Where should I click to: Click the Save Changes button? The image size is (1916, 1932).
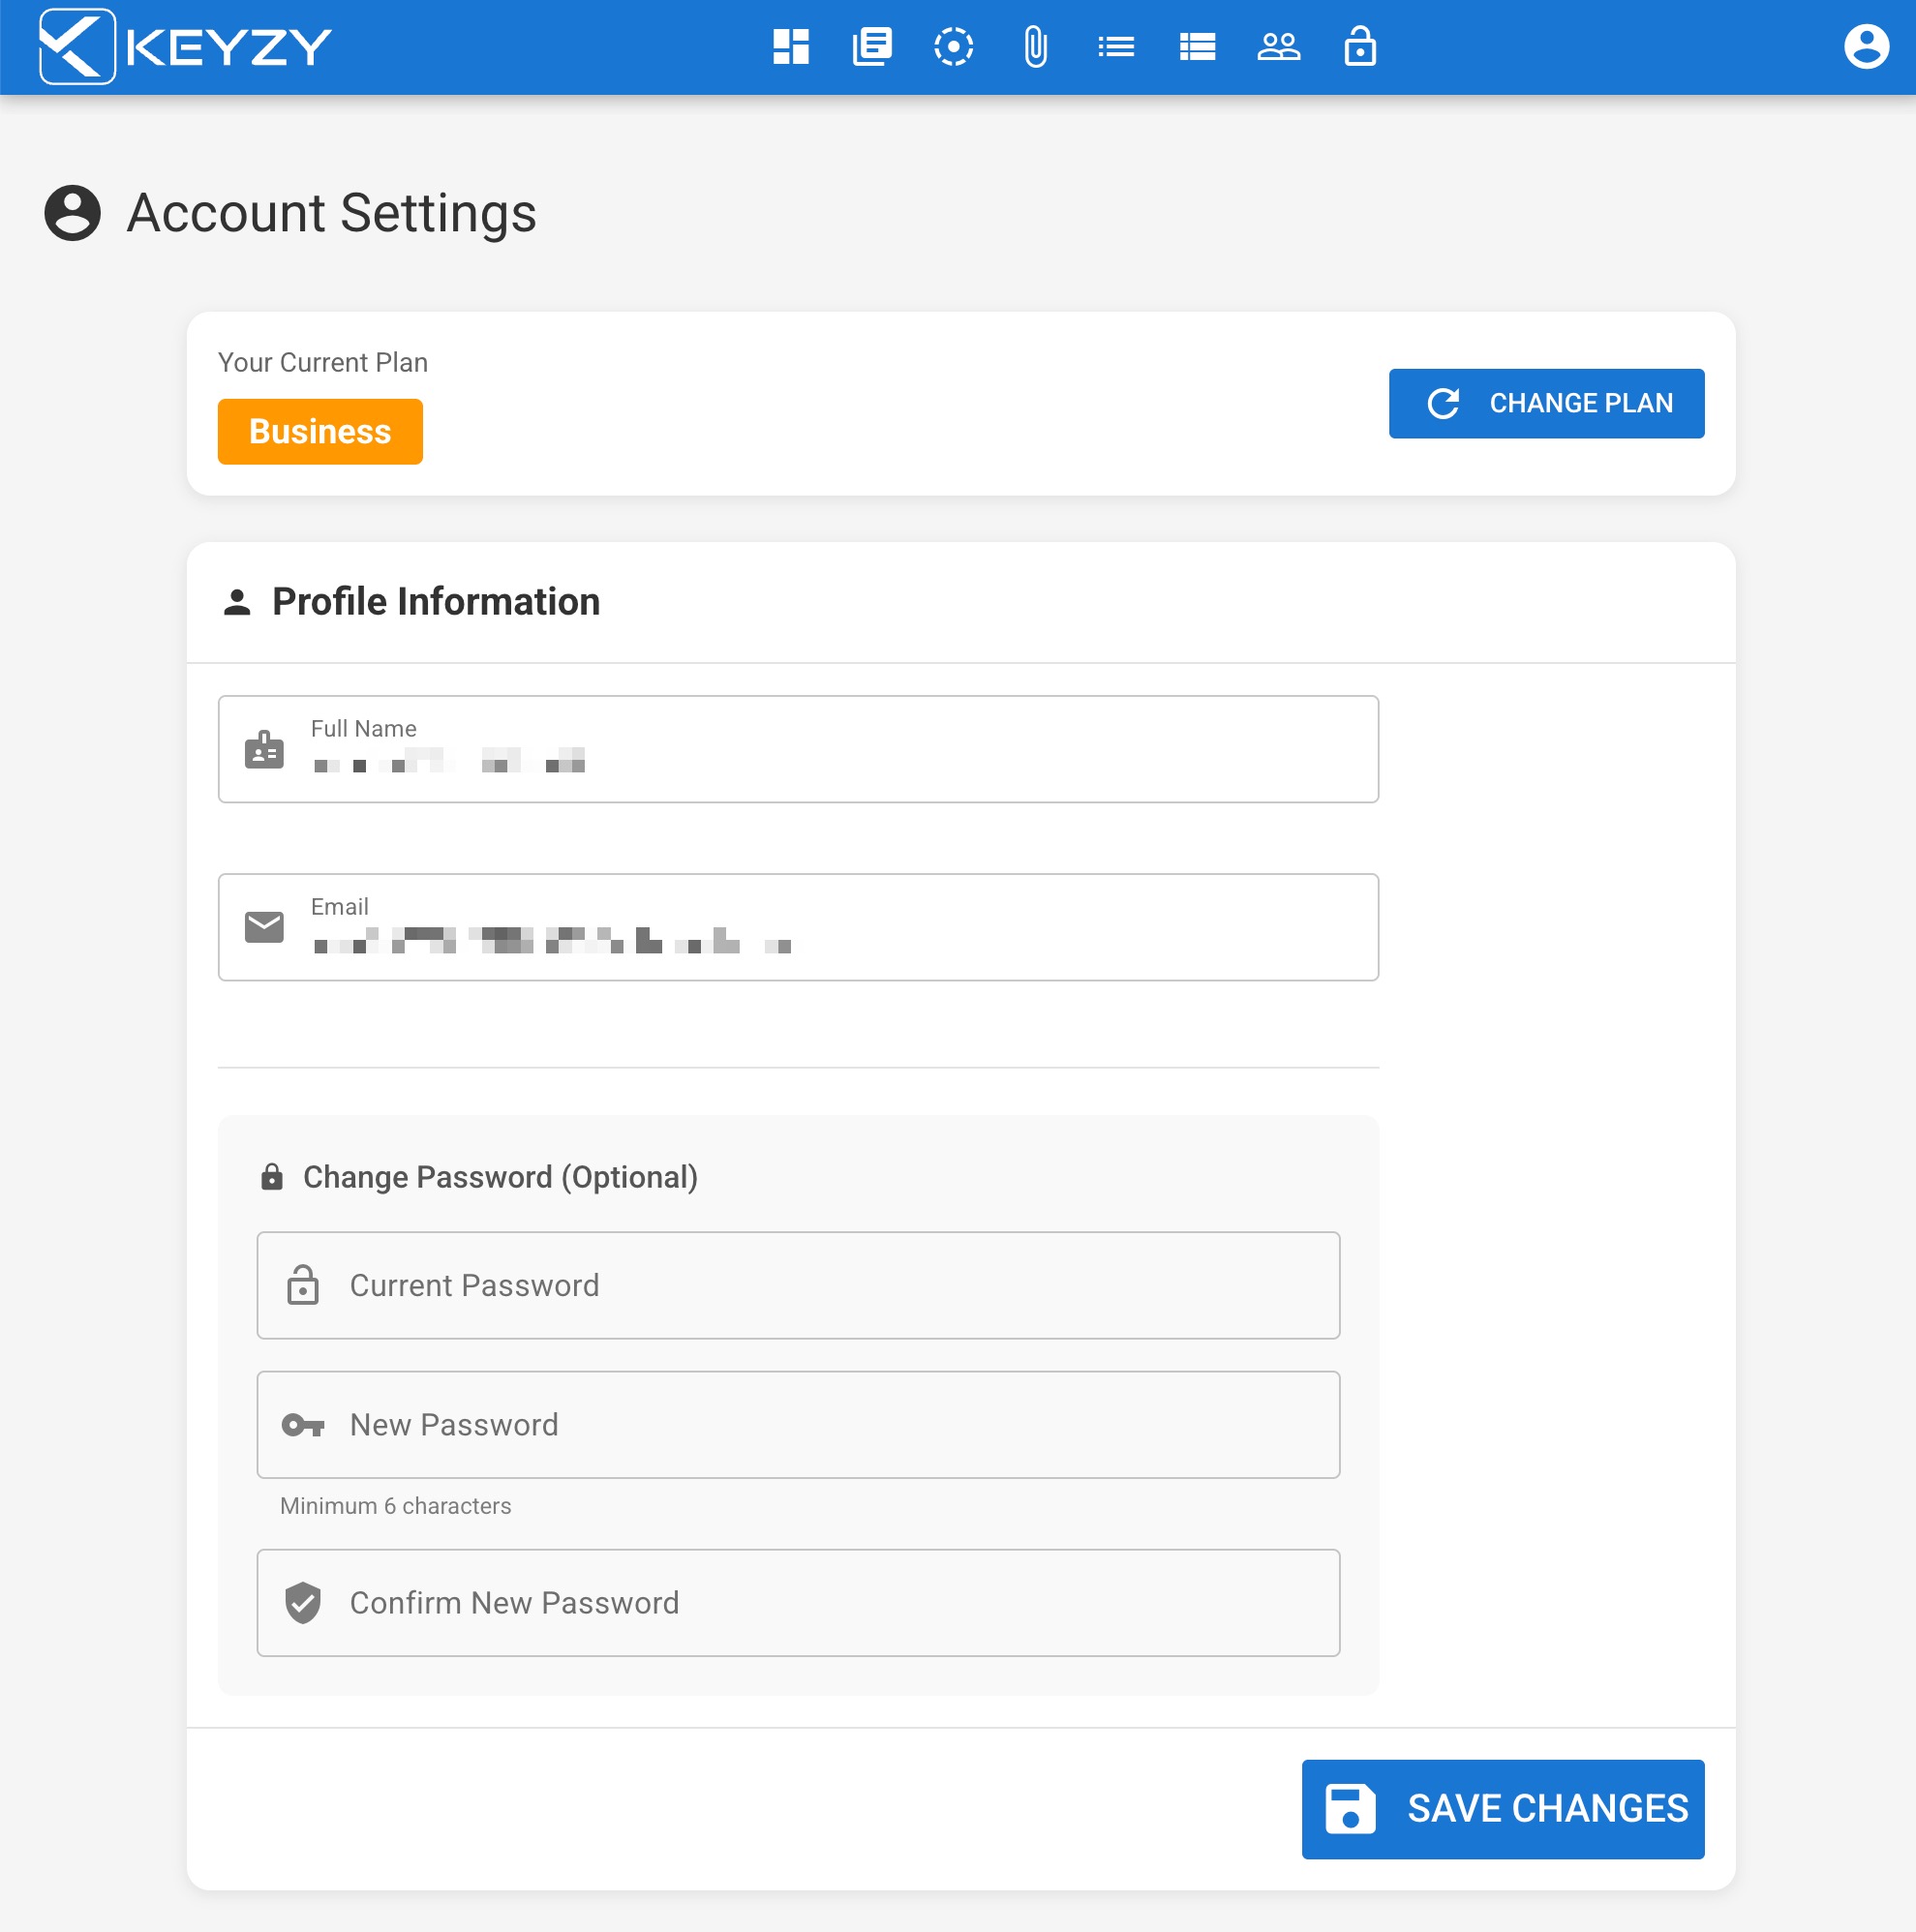1503,1809
